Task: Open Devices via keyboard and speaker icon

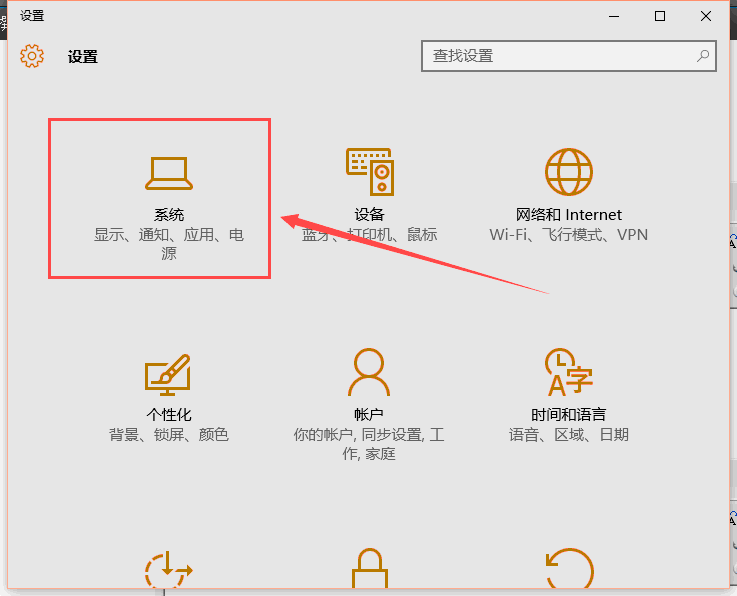Action: pos(369,171)
